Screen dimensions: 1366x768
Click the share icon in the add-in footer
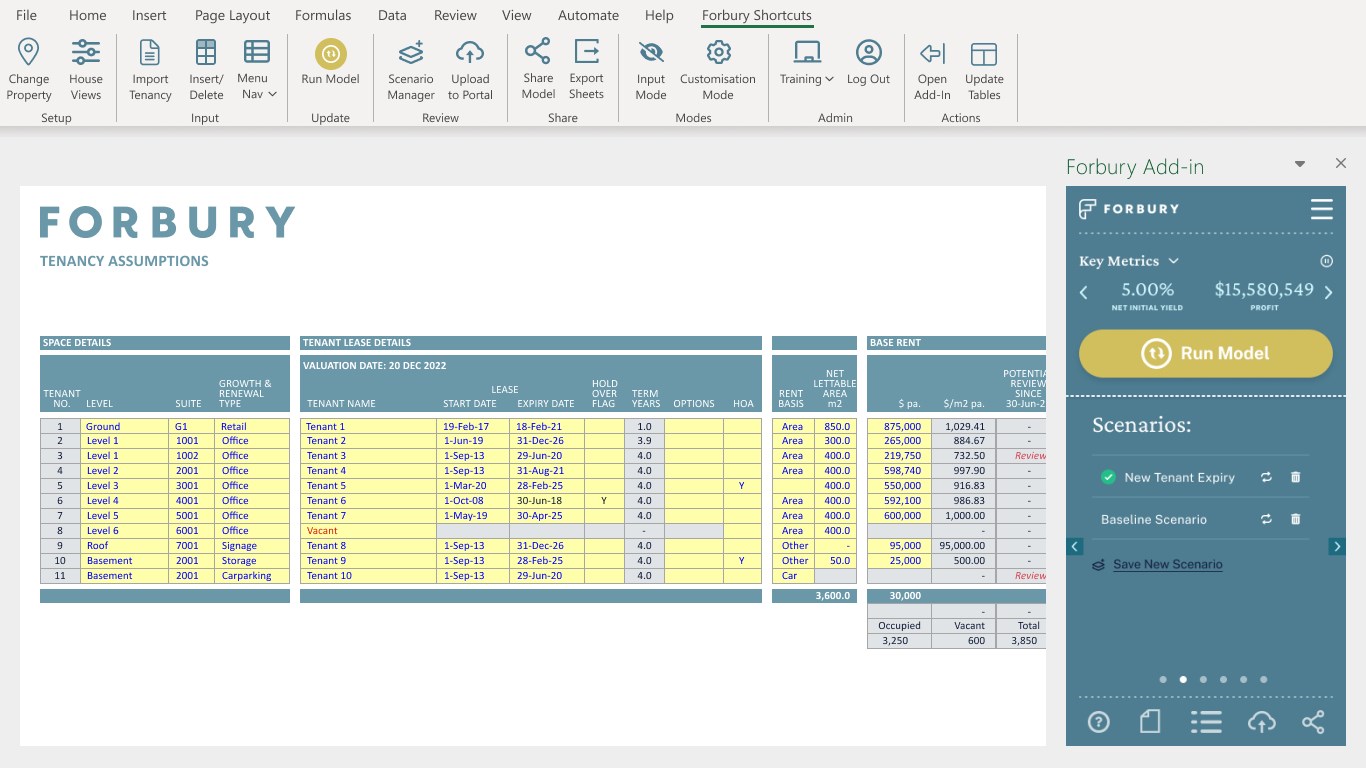pos(1314,722)
